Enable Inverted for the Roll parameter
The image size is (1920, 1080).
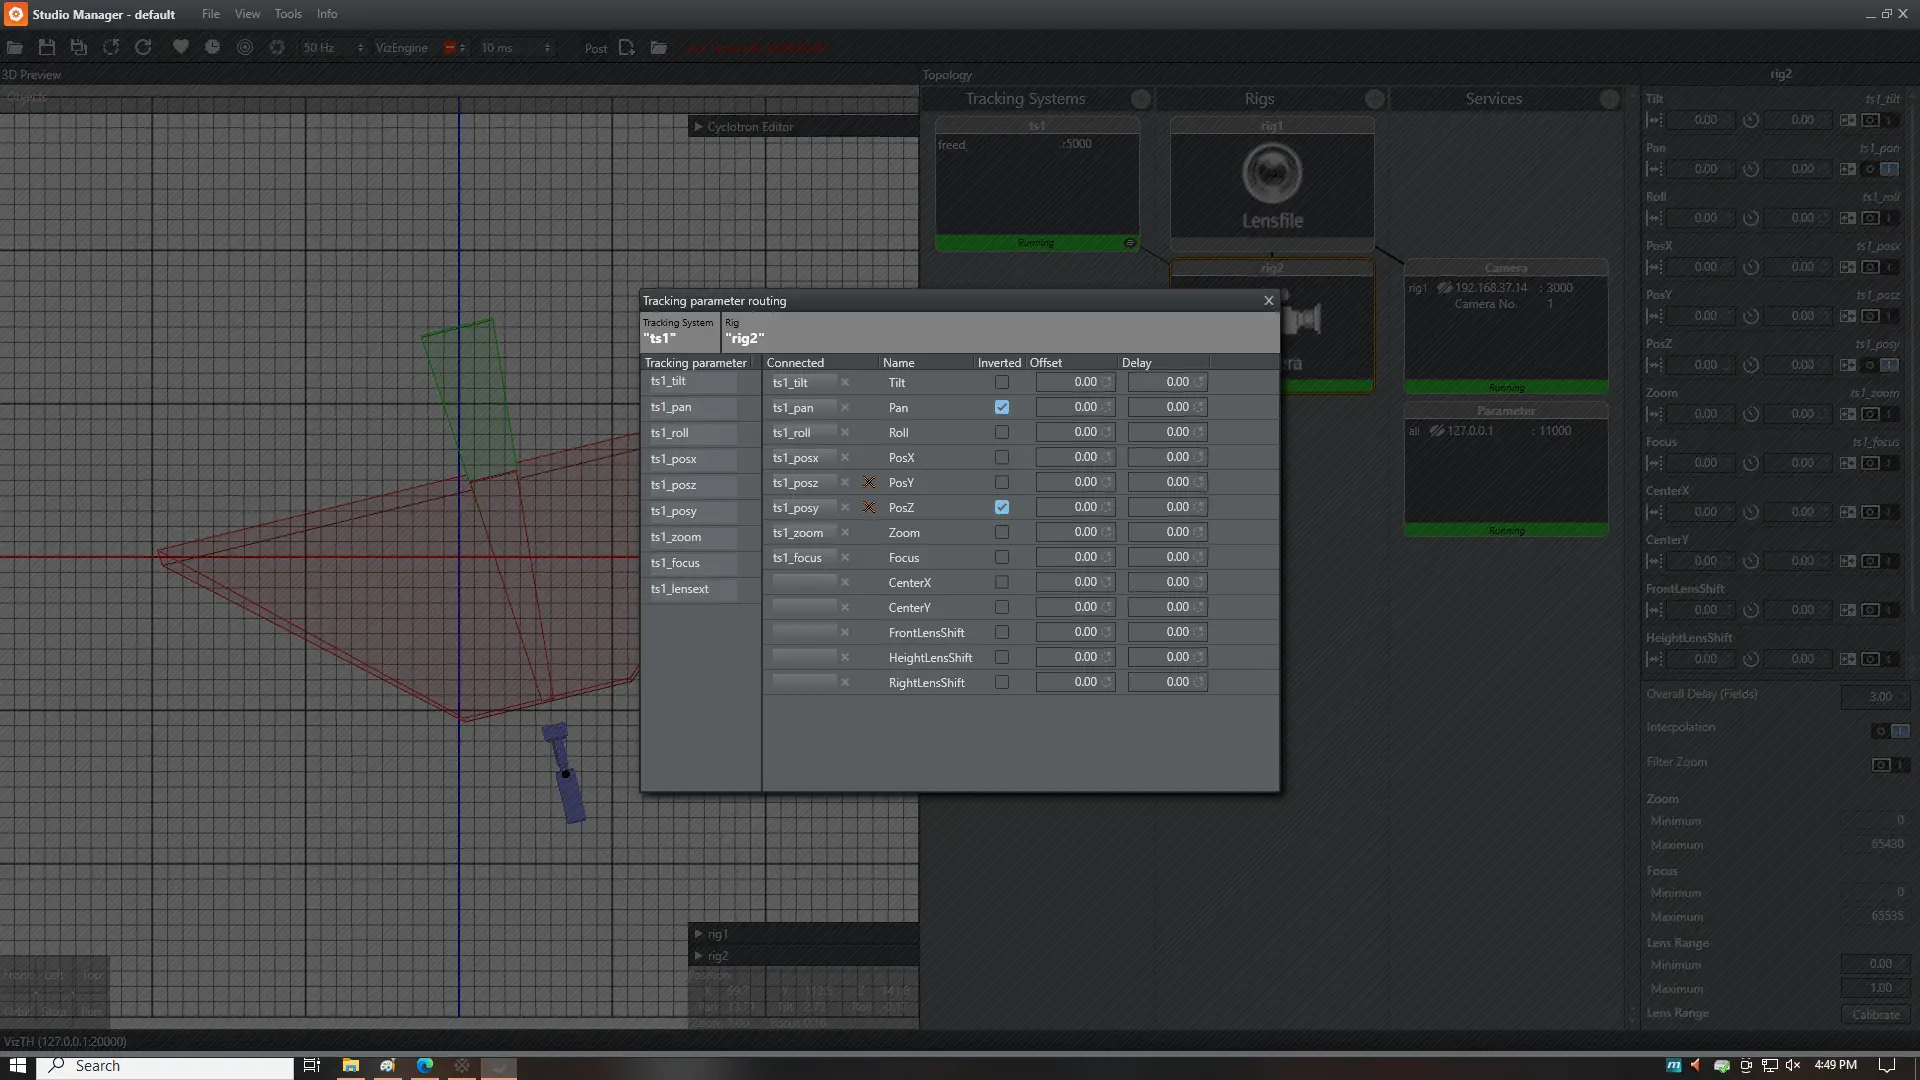[1002, 433]
